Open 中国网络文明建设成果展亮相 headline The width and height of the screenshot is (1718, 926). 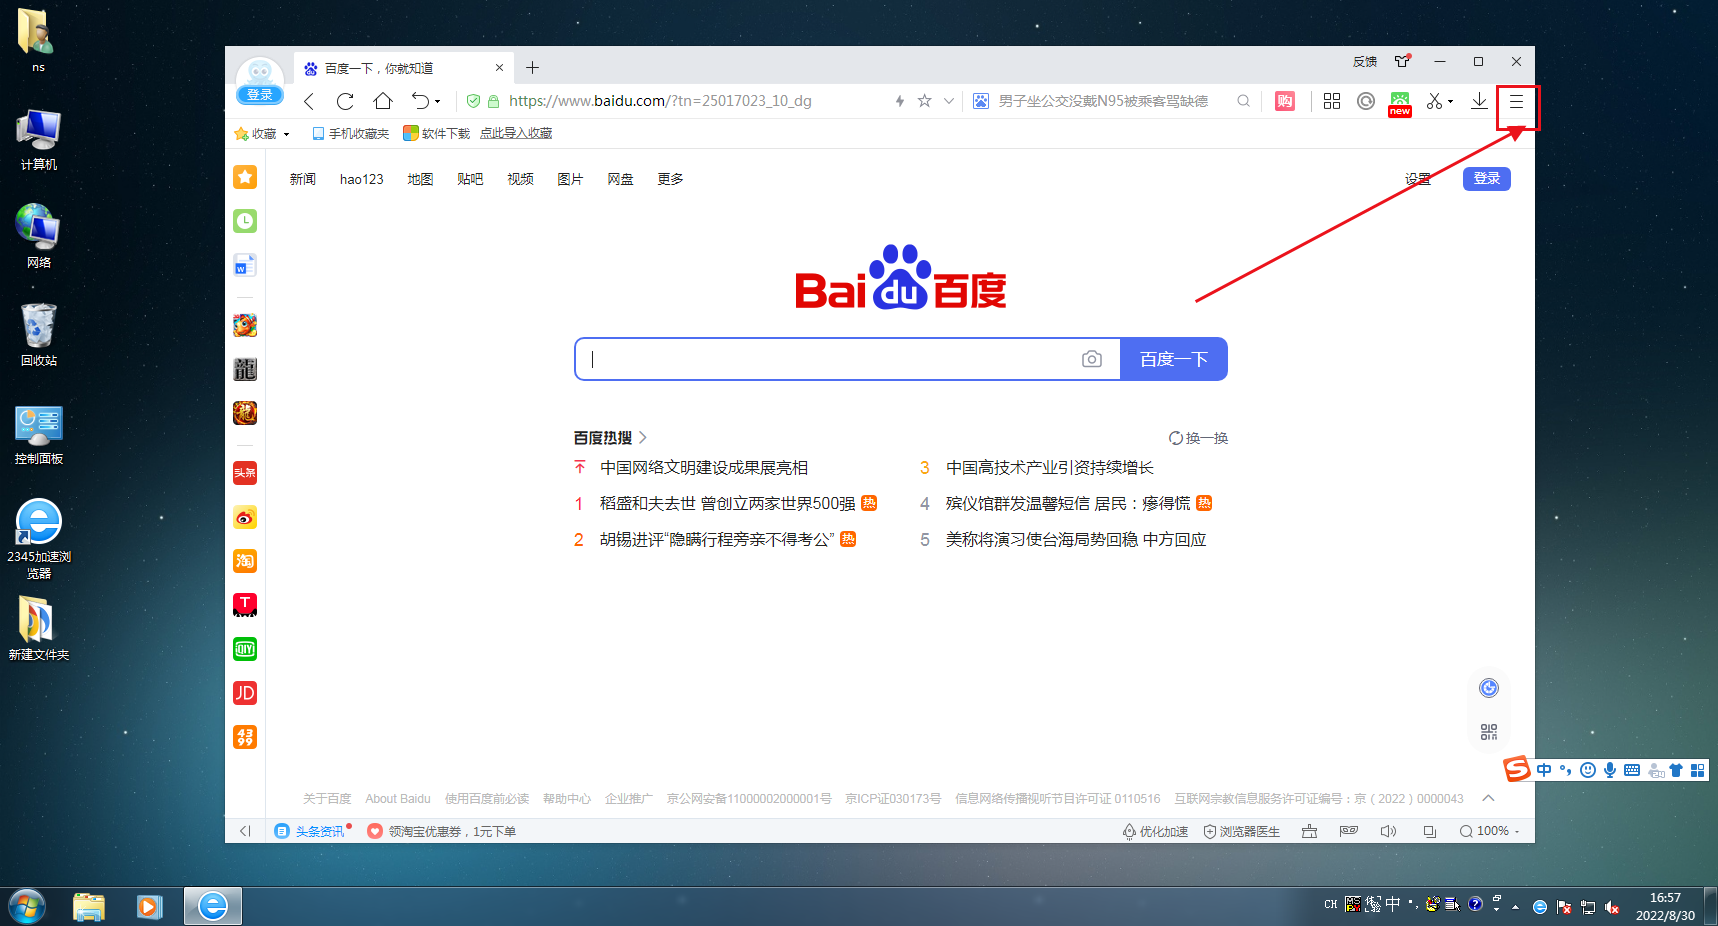704,468
